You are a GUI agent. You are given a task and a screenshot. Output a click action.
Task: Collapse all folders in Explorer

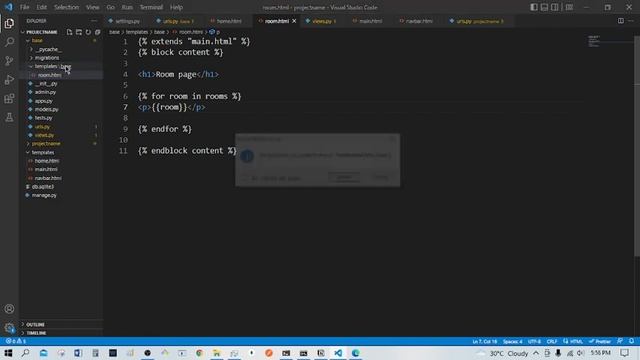click(x=98, y=32)
